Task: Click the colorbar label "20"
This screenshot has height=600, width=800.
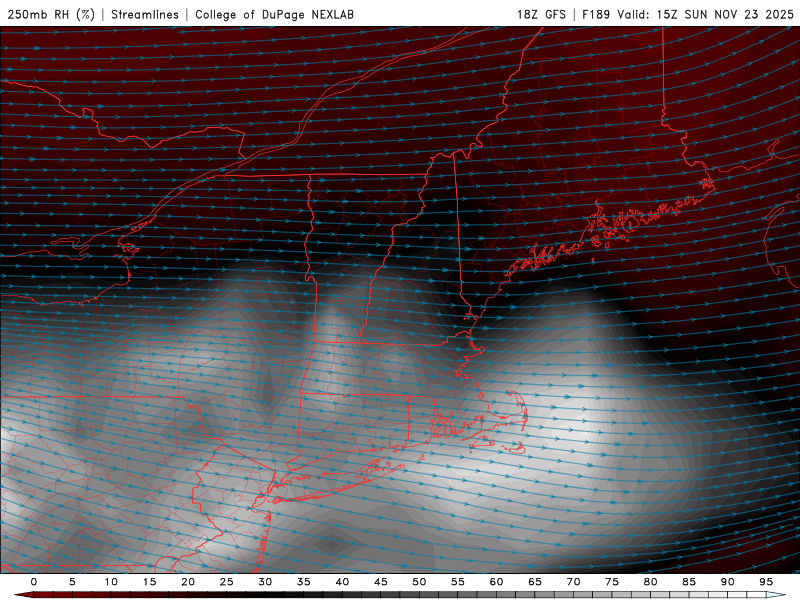Action: pyautogui.click(x=188, y=582)
